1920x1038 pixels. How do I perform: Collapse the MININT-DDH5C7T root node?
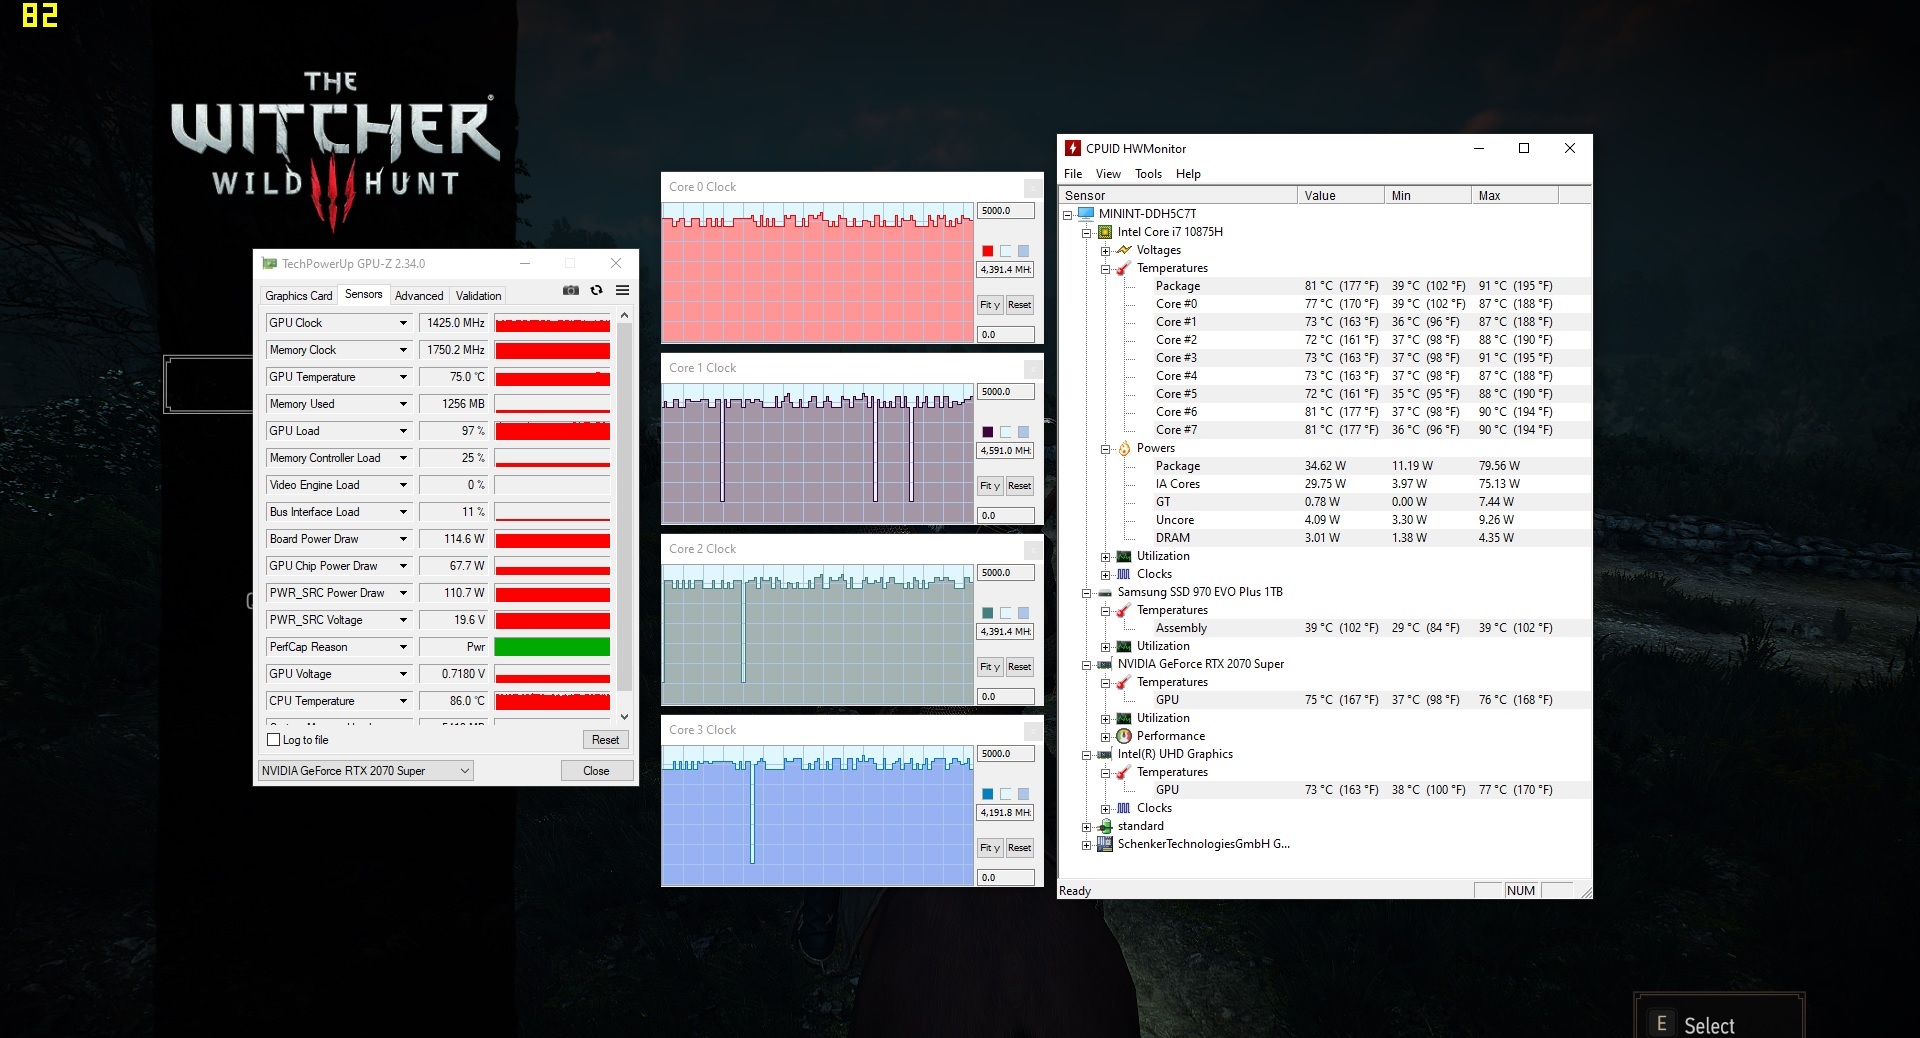[1068, 215]
